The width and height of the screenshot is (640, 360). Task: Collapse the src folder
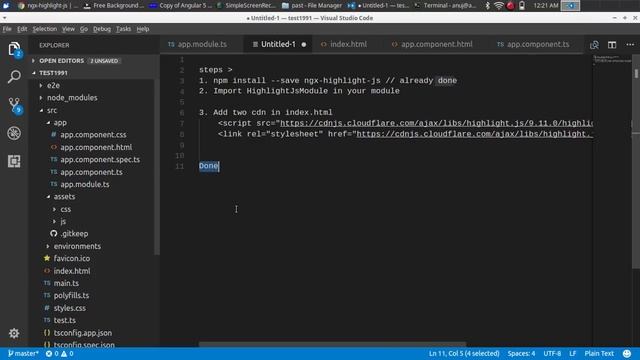tap(52, 110)
